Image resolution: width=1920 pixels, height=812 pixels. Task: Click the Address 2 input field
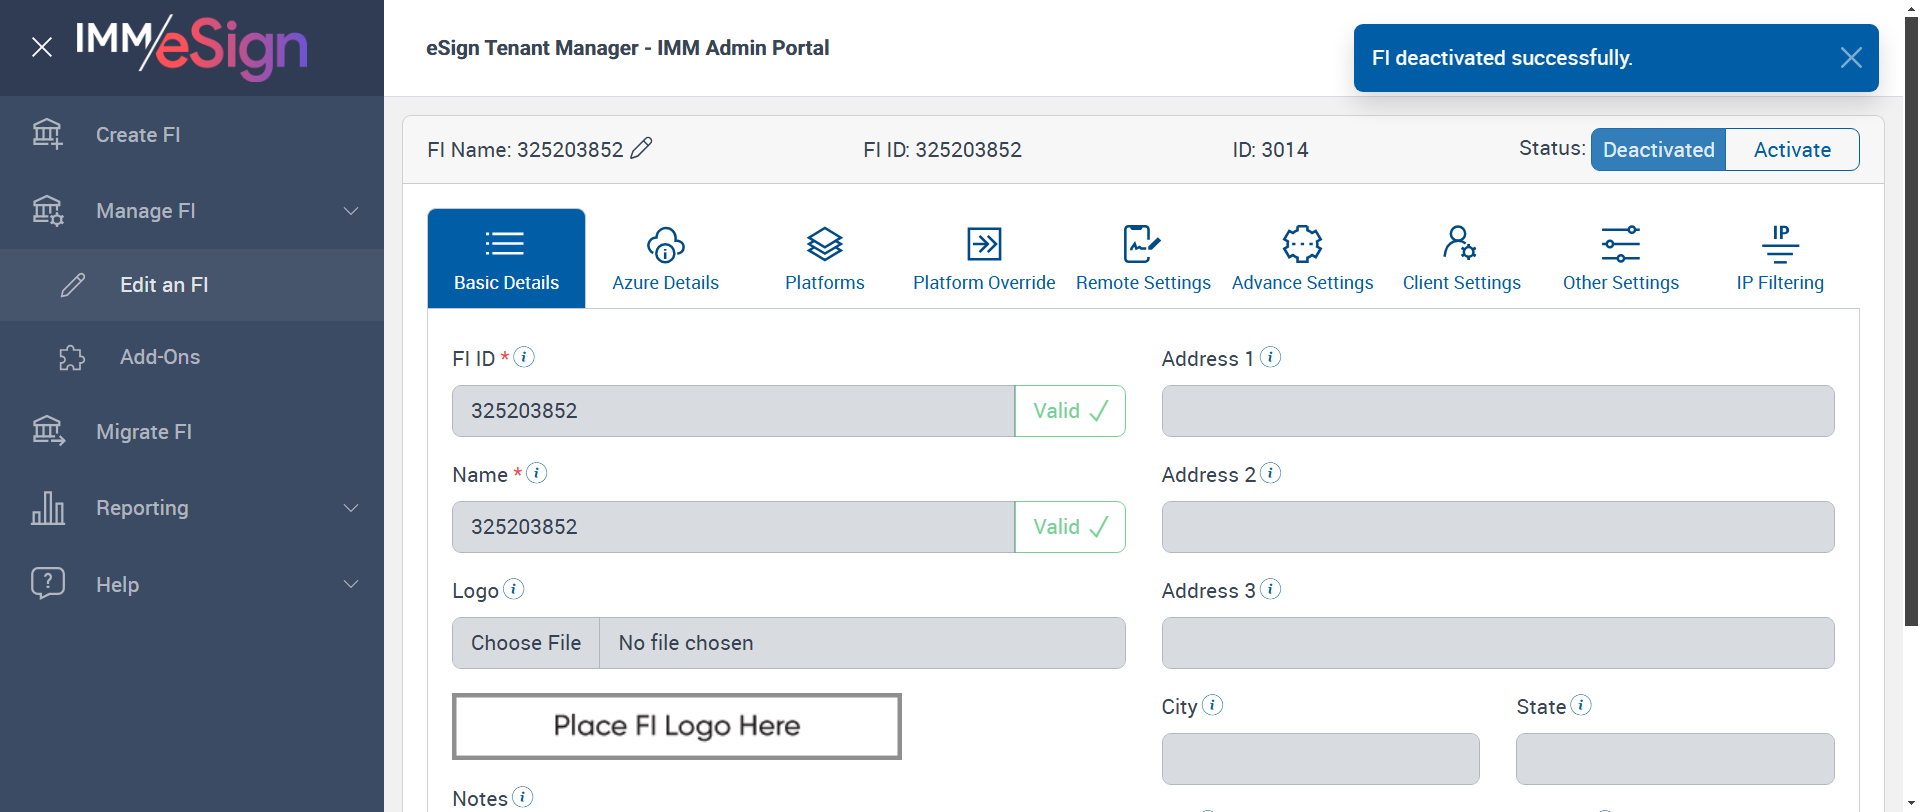click(x=1497, y=527)
